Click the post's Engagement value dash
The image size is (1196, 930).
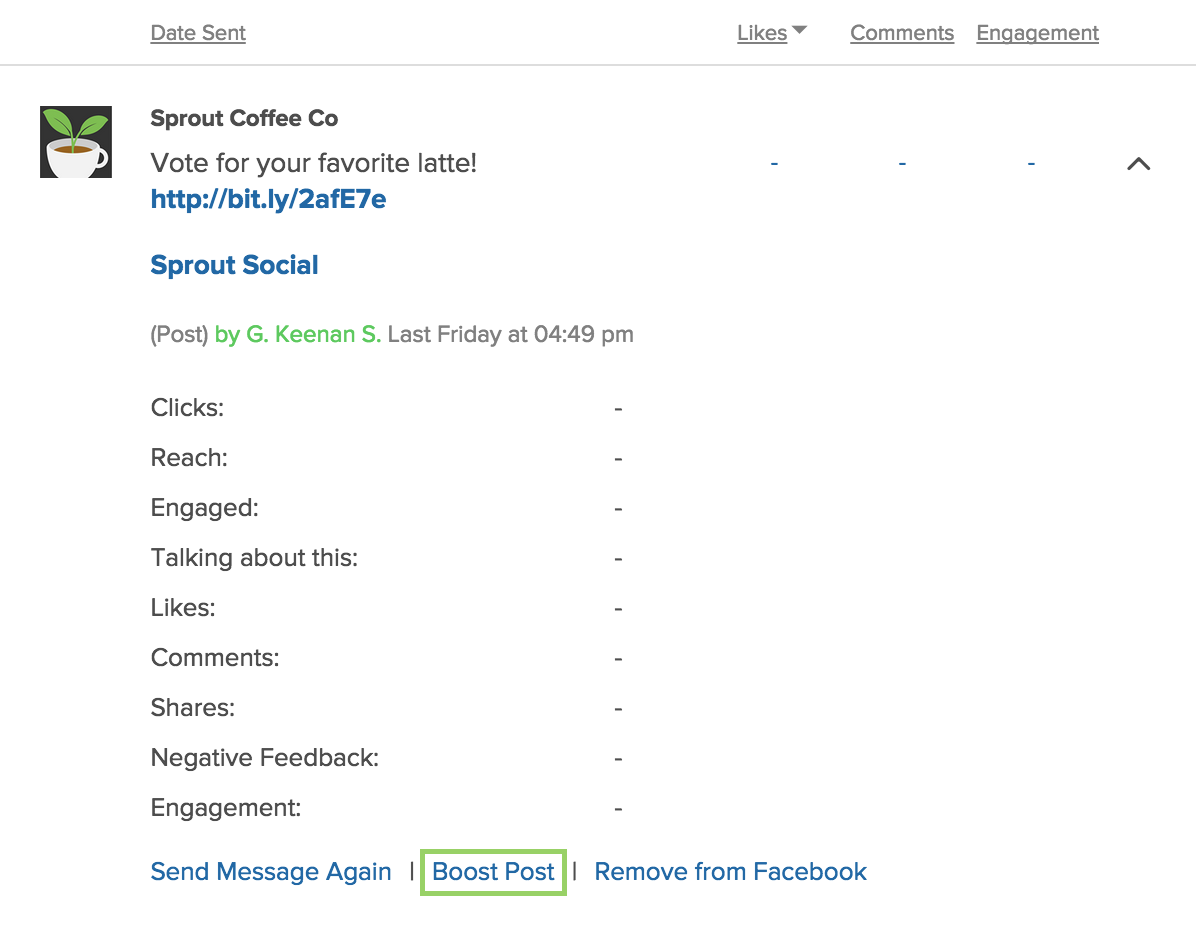pos(1031,163)
